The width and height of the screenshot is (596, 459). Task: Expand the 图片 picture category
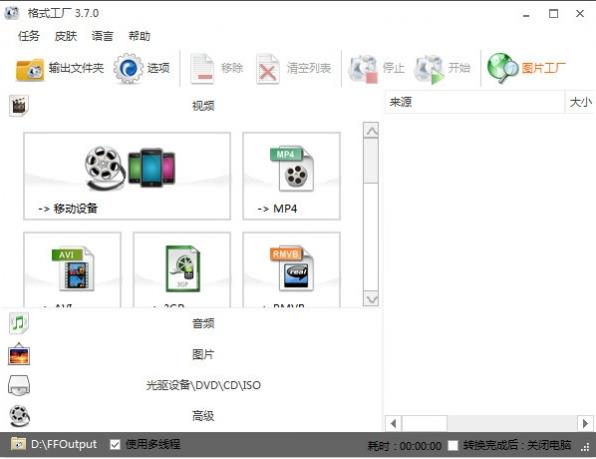[x=203, y=354]
